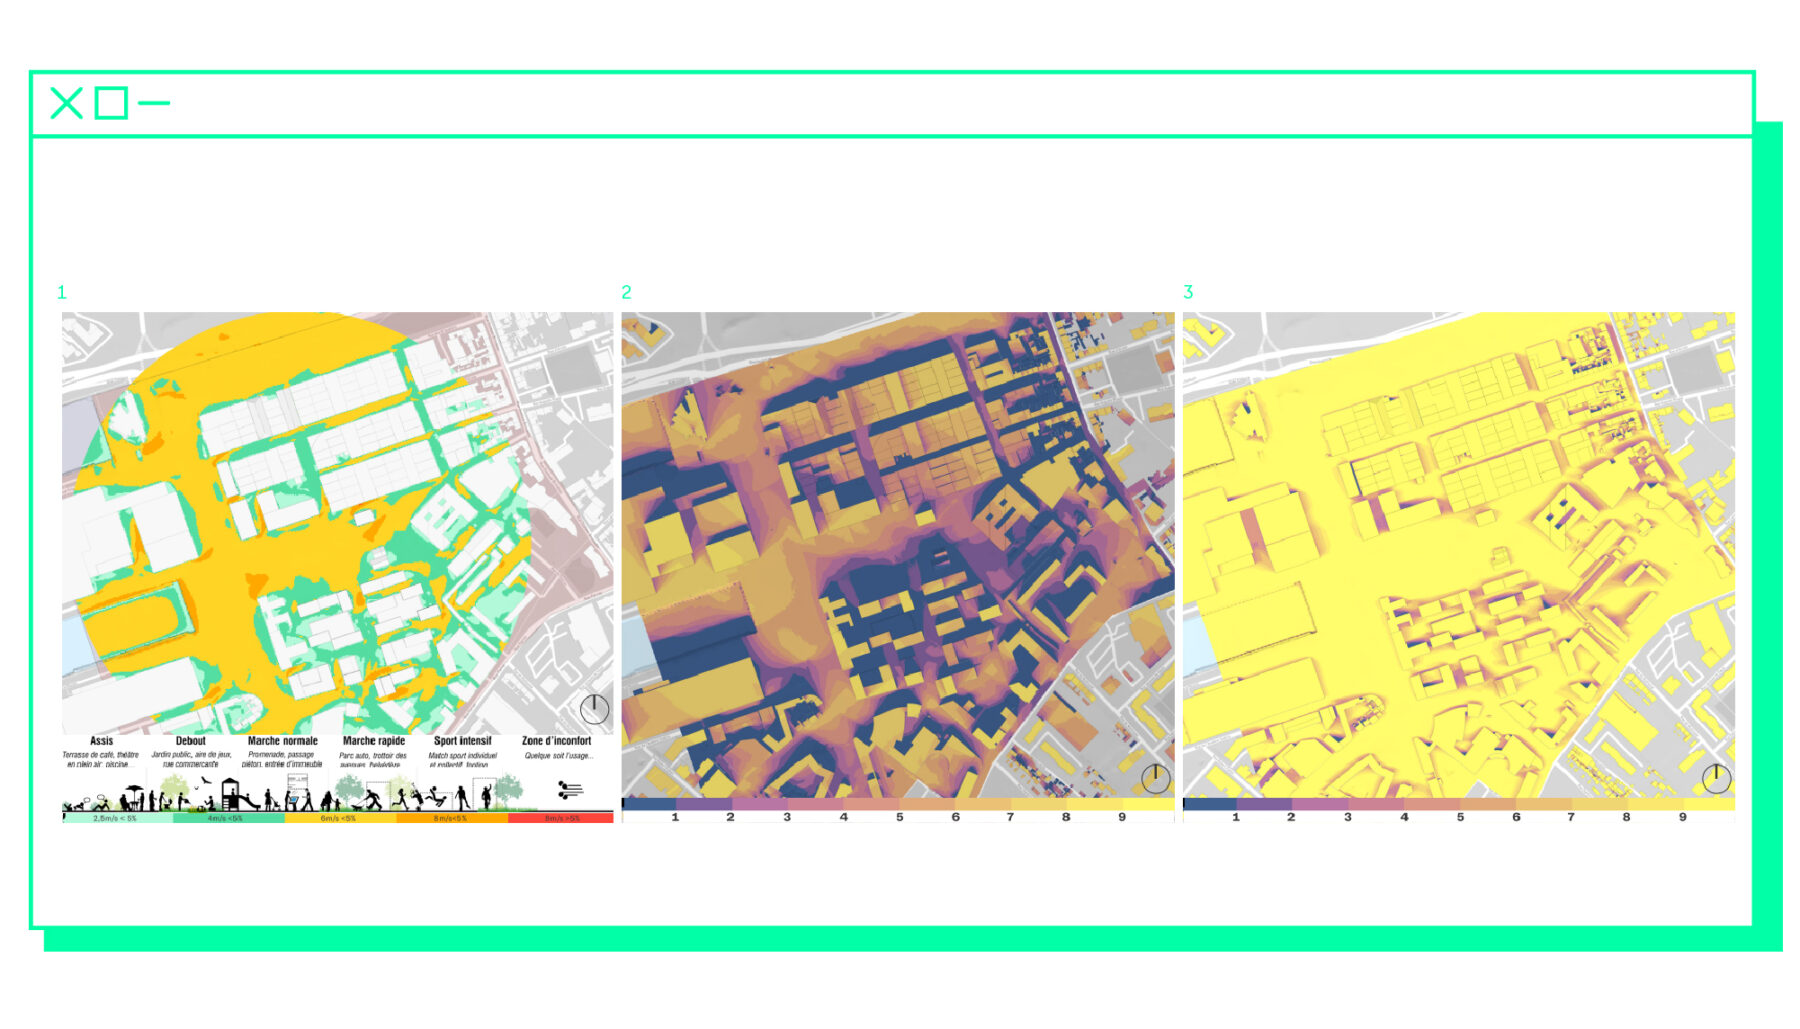Click scale value '9' under map 3
This screenshot has height=1029, width=1800.
(x=1683, y=817)
